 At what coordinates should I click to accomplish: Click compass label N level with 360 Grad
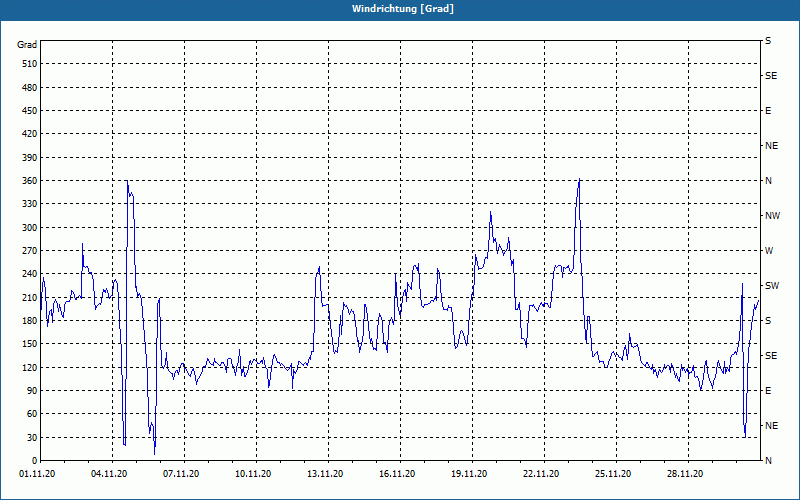[x=768, y=181]
